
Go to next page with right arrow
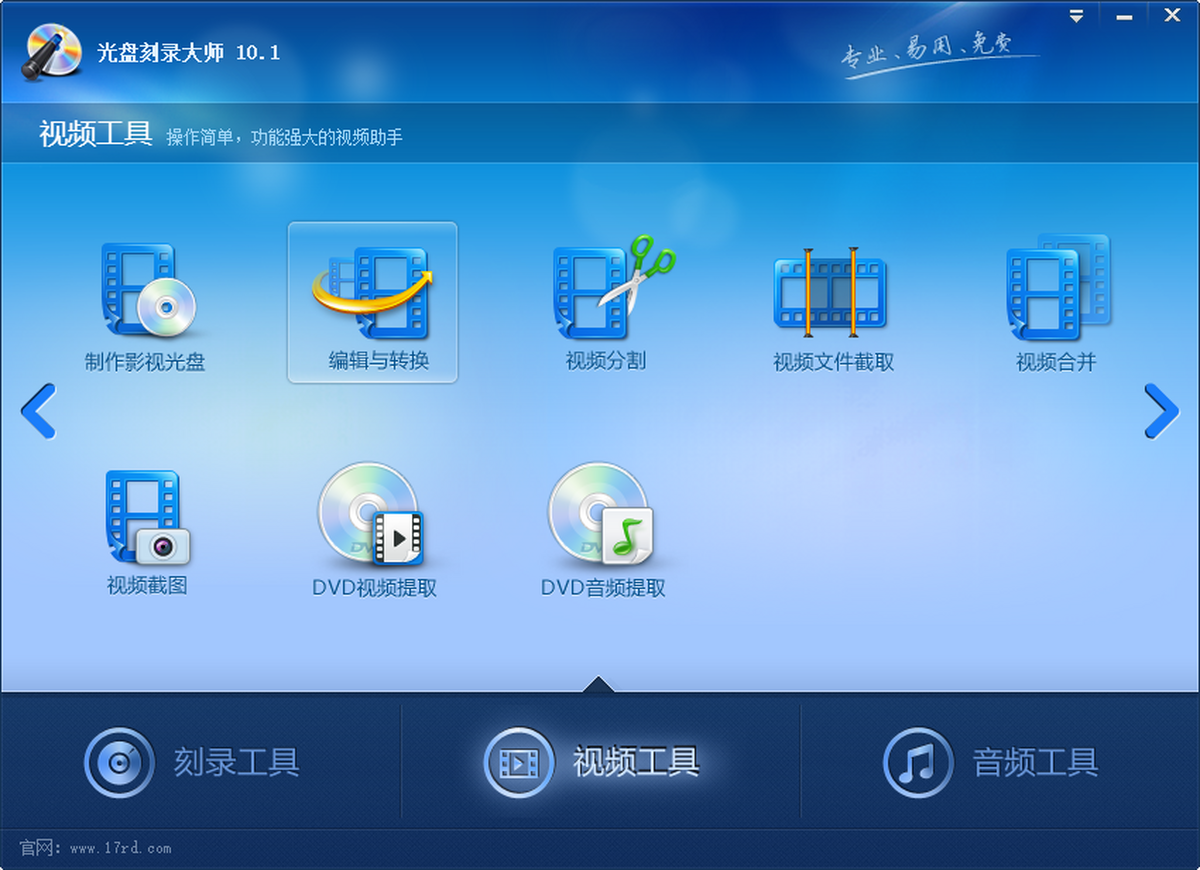(1161, 411)
